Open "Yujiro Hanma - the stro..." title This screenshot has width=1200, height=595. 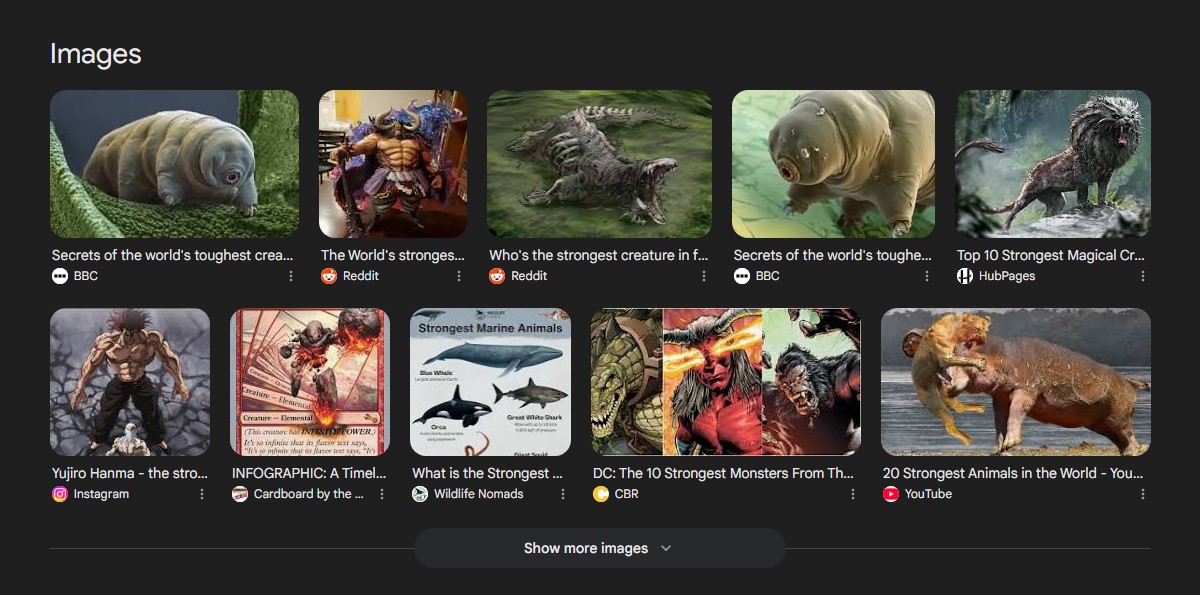click(x=130, y=473)
